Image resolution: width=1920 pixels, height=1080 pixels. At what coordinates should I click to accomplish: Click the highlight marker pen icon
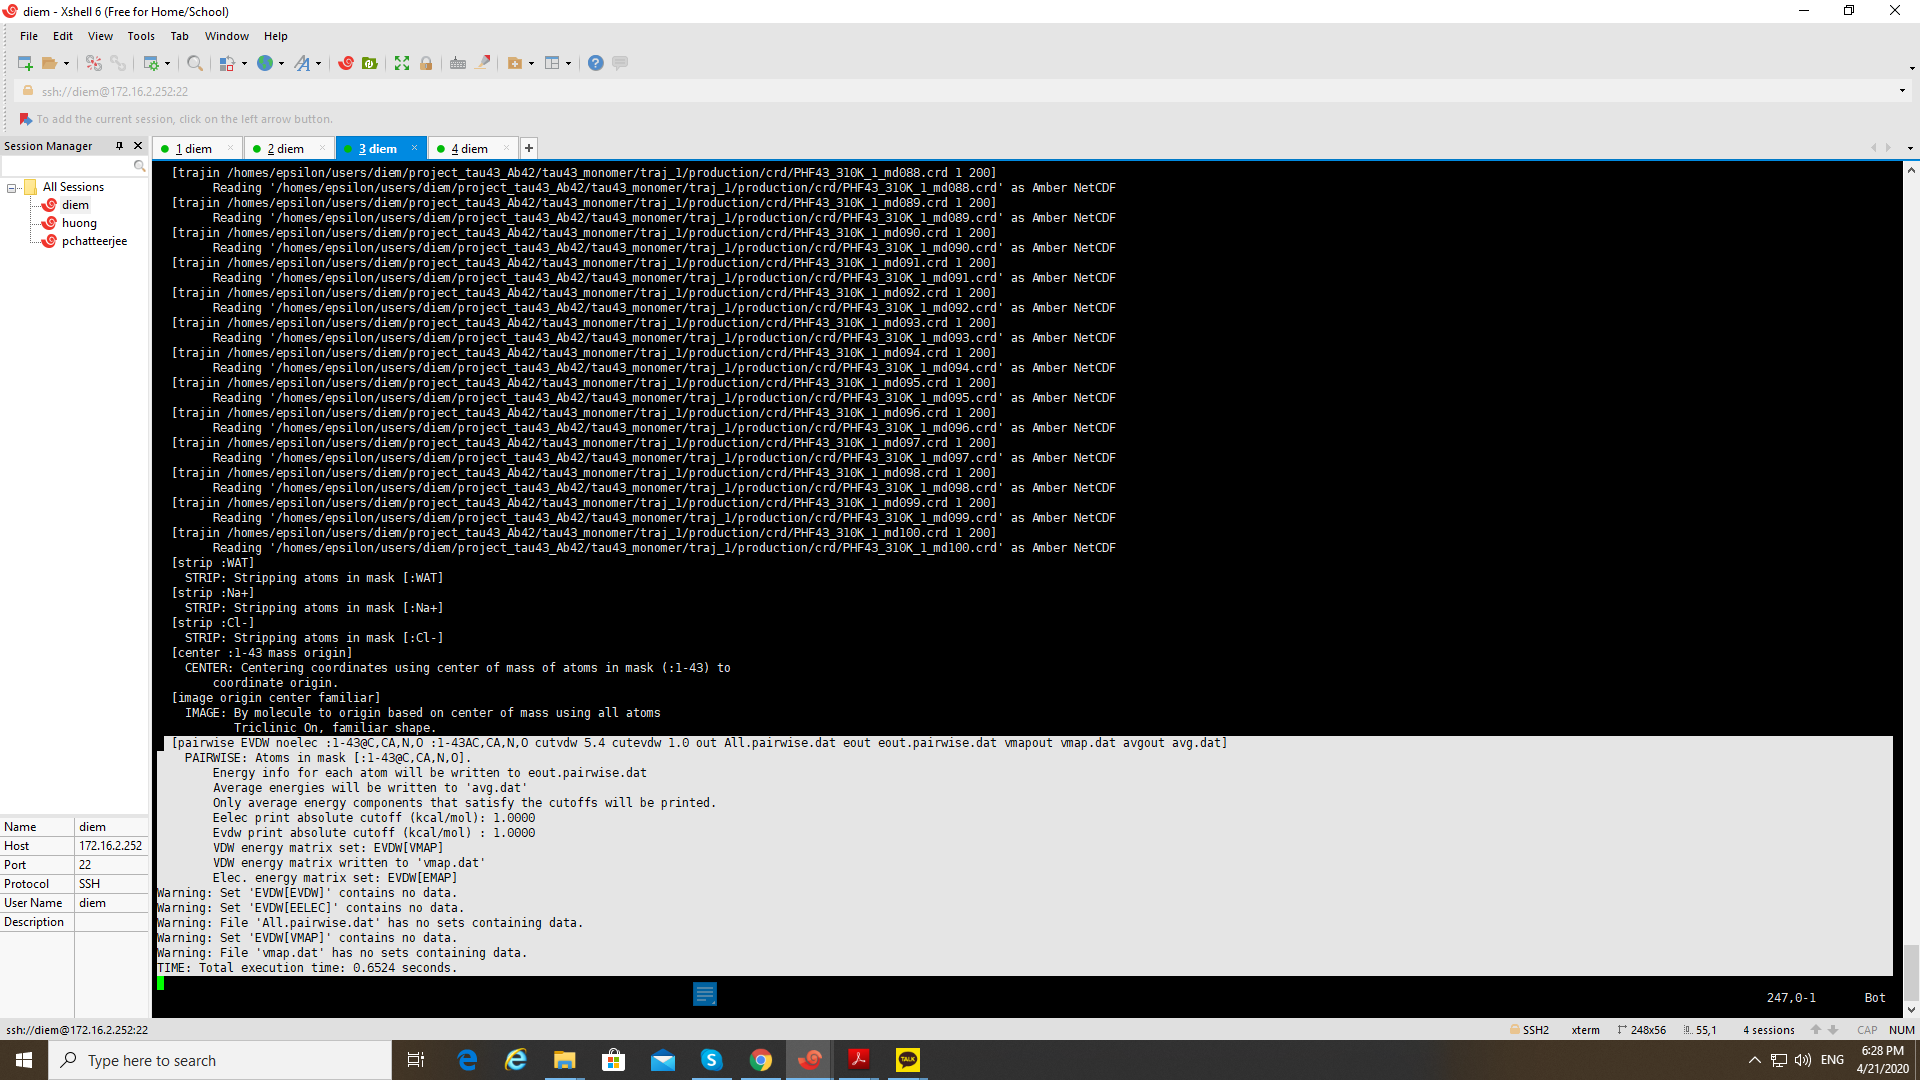tap(483, 63)
